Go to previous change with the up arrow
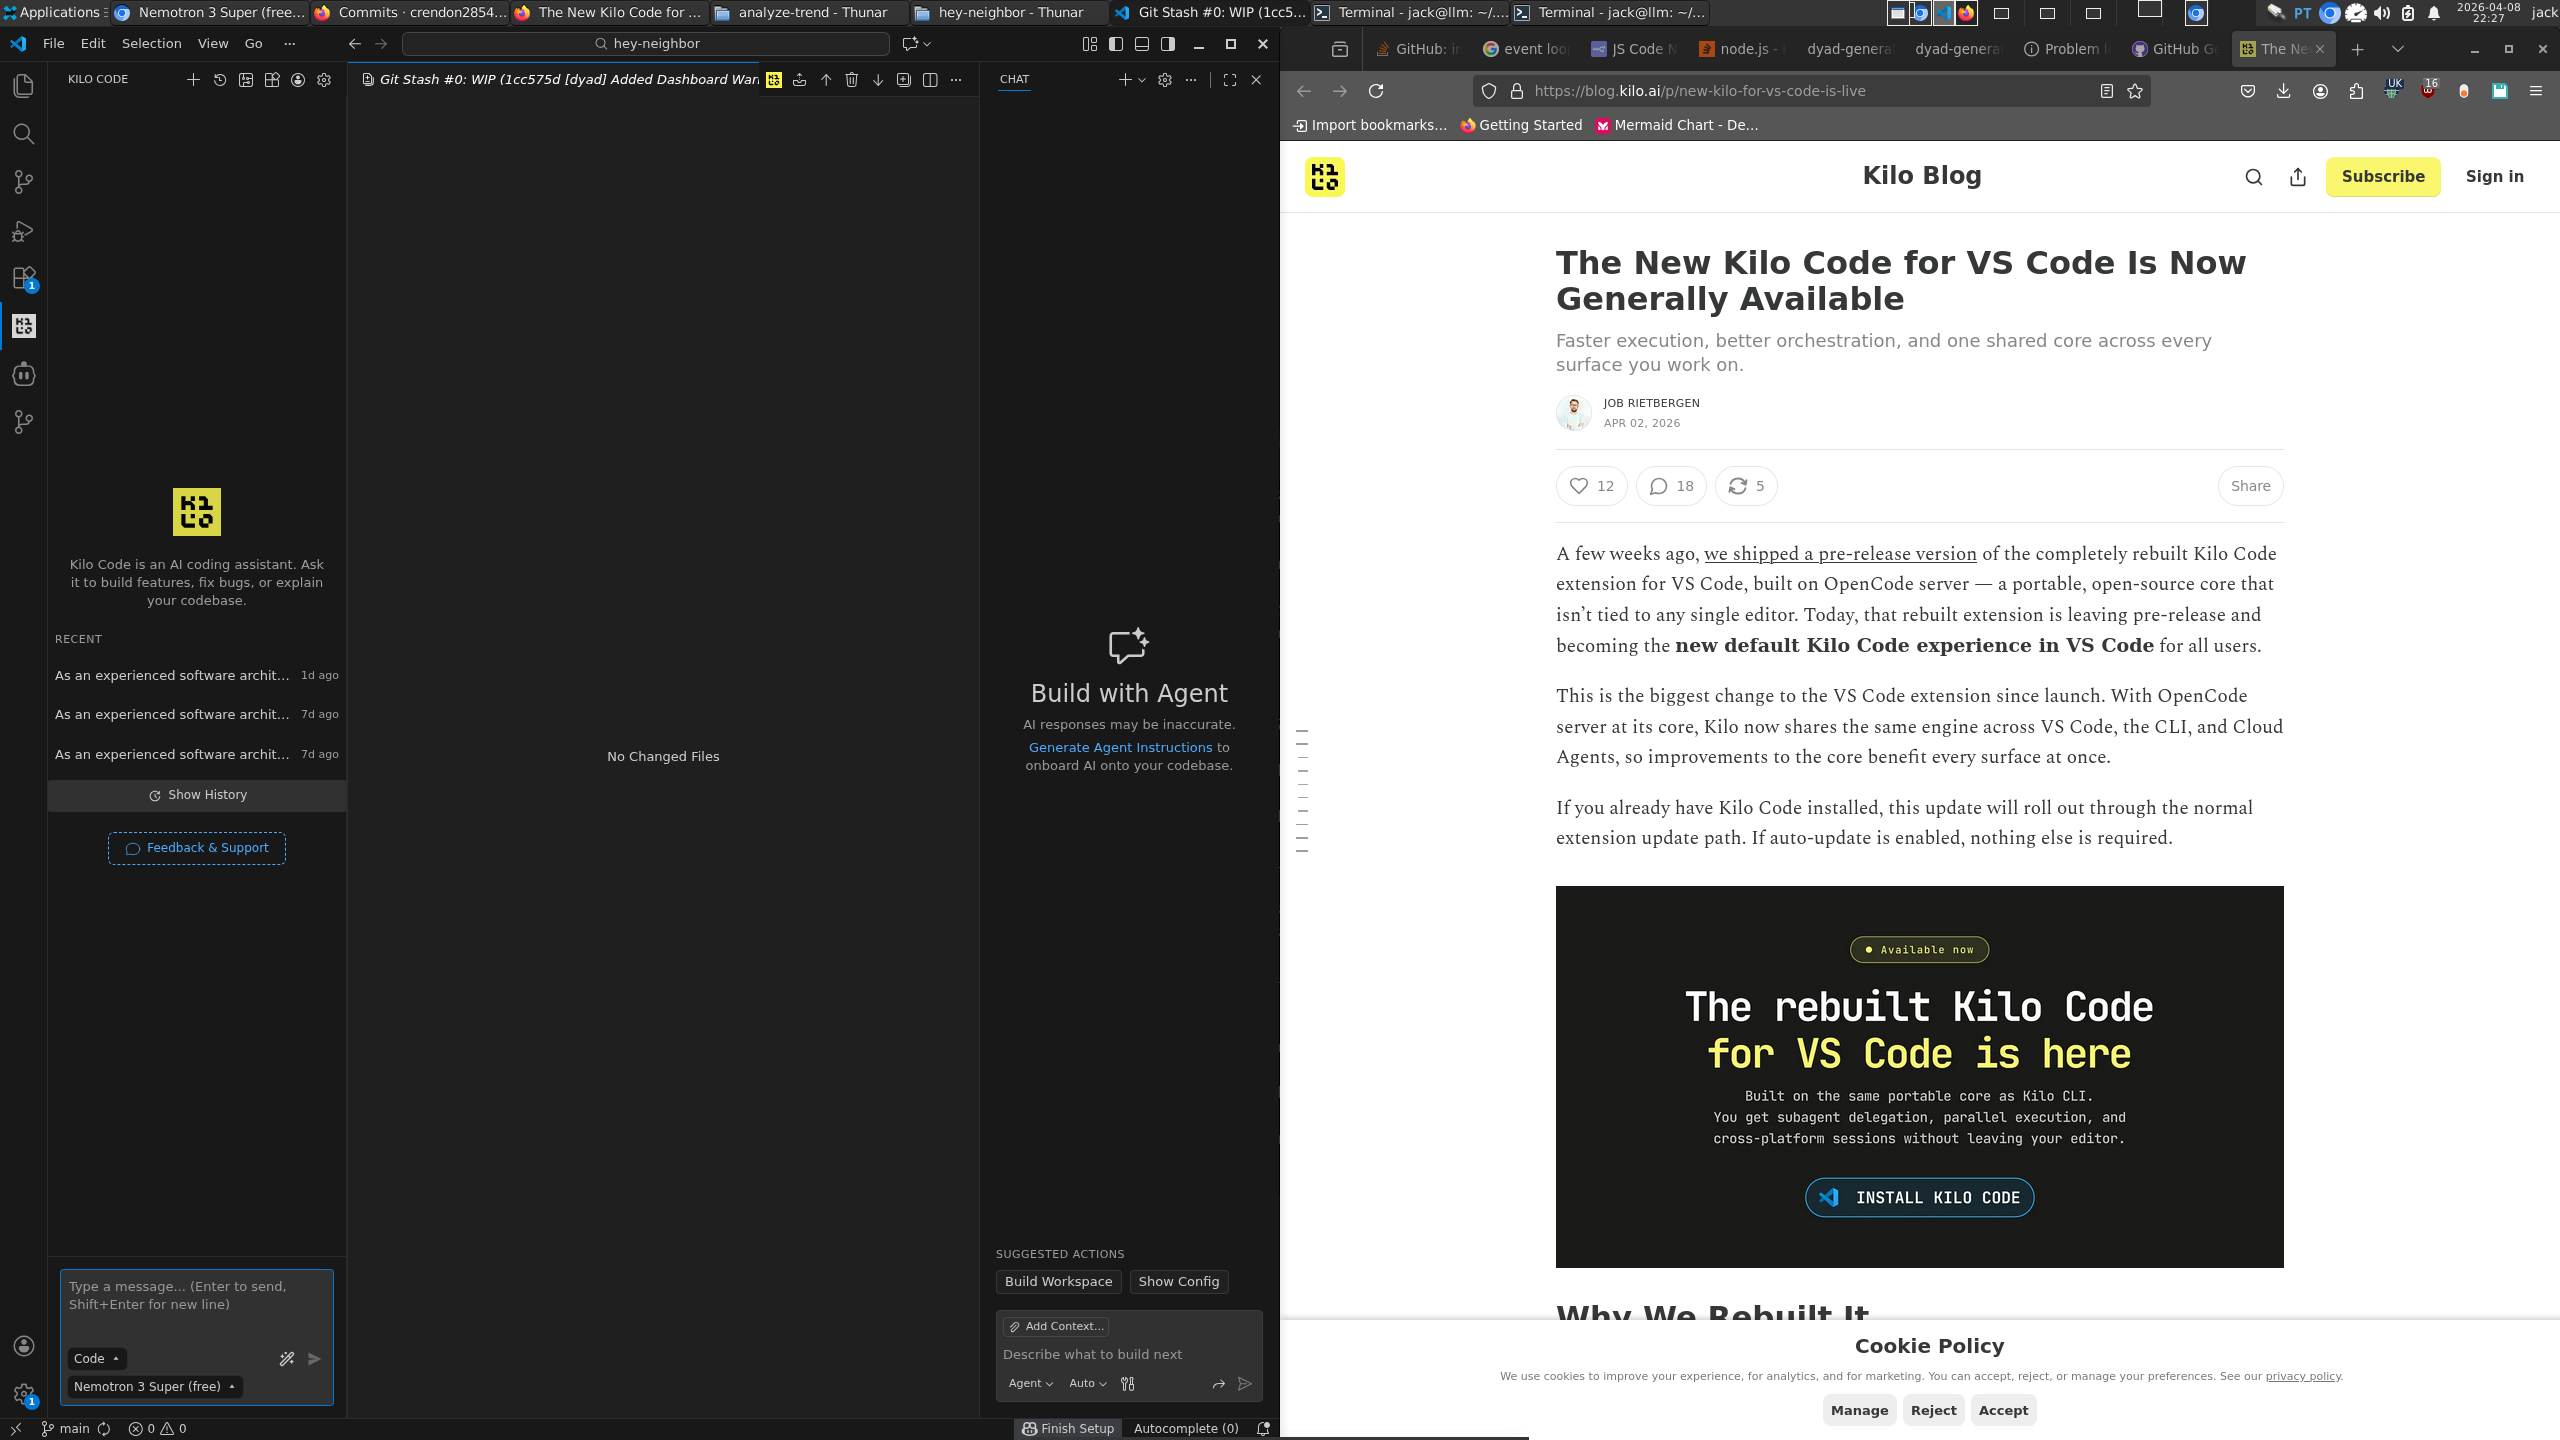The image size is (2560, 1440). [x=826, y=80]
